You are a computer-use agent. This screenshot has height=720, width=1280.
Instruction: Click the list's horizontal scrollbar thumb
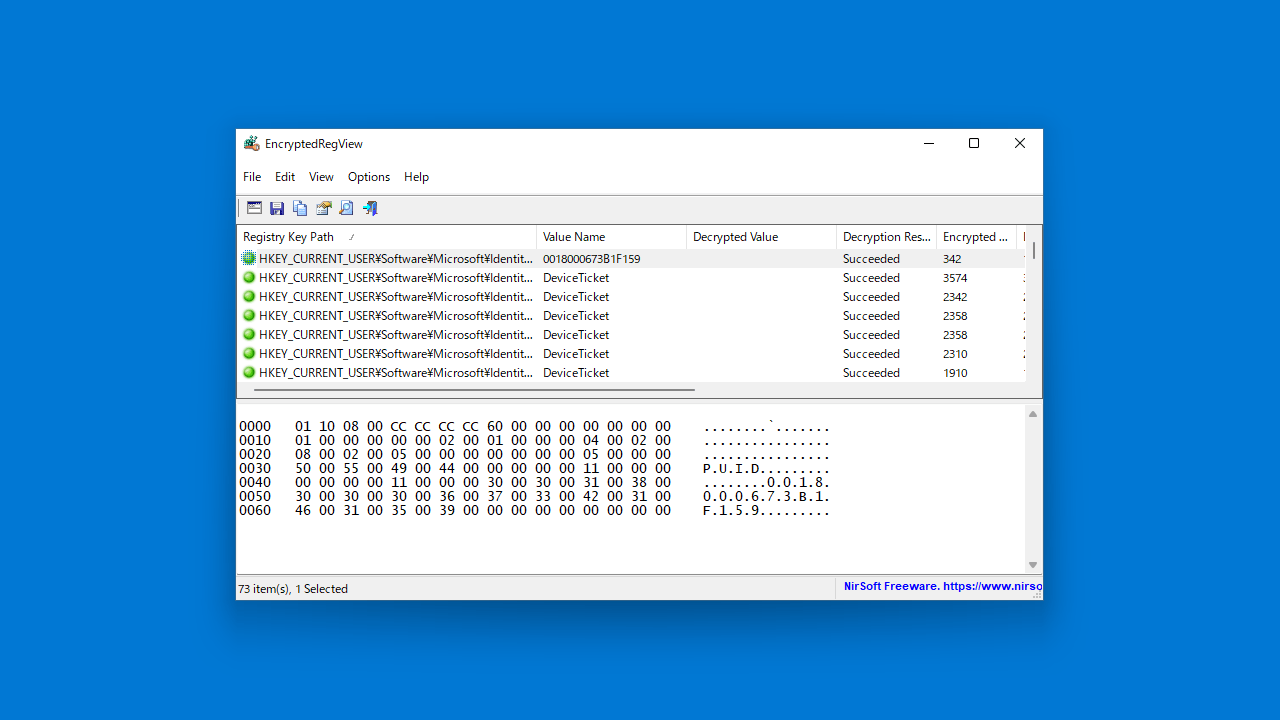tap(474, 390)
